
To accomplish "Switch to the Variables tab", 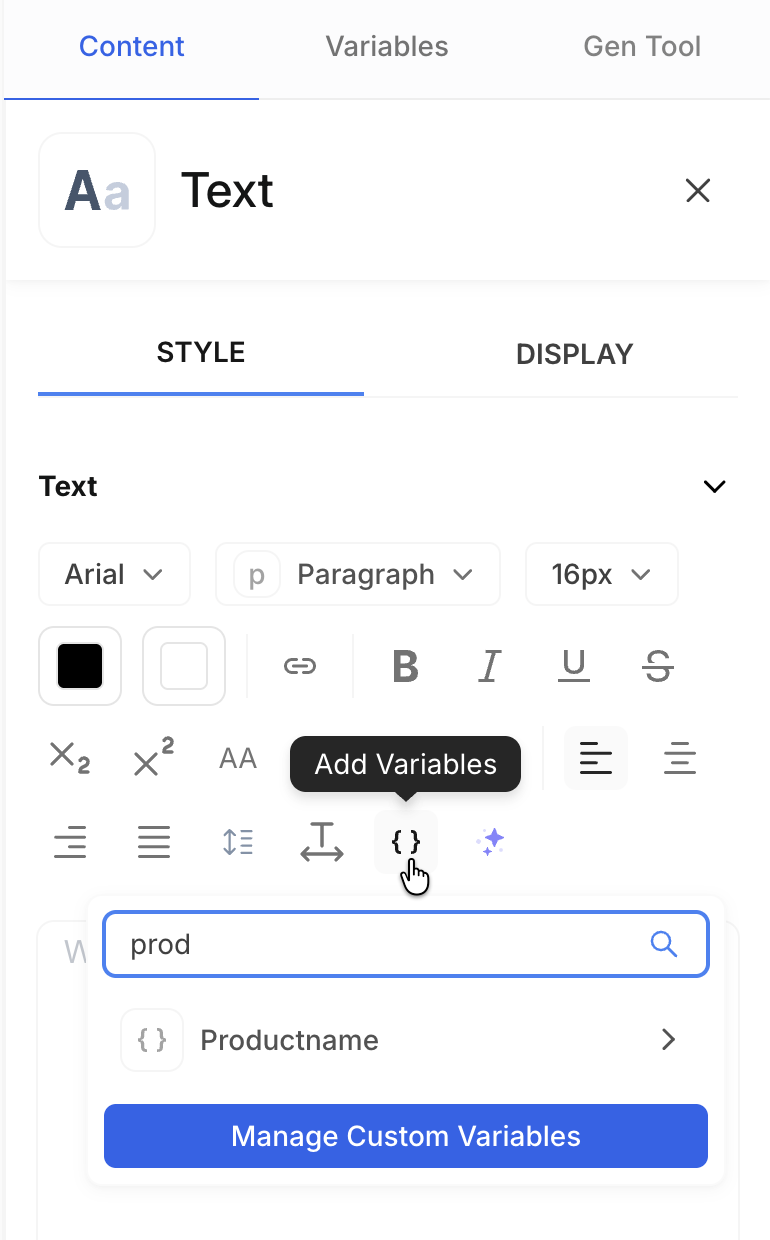I will (x=387, y=47).
